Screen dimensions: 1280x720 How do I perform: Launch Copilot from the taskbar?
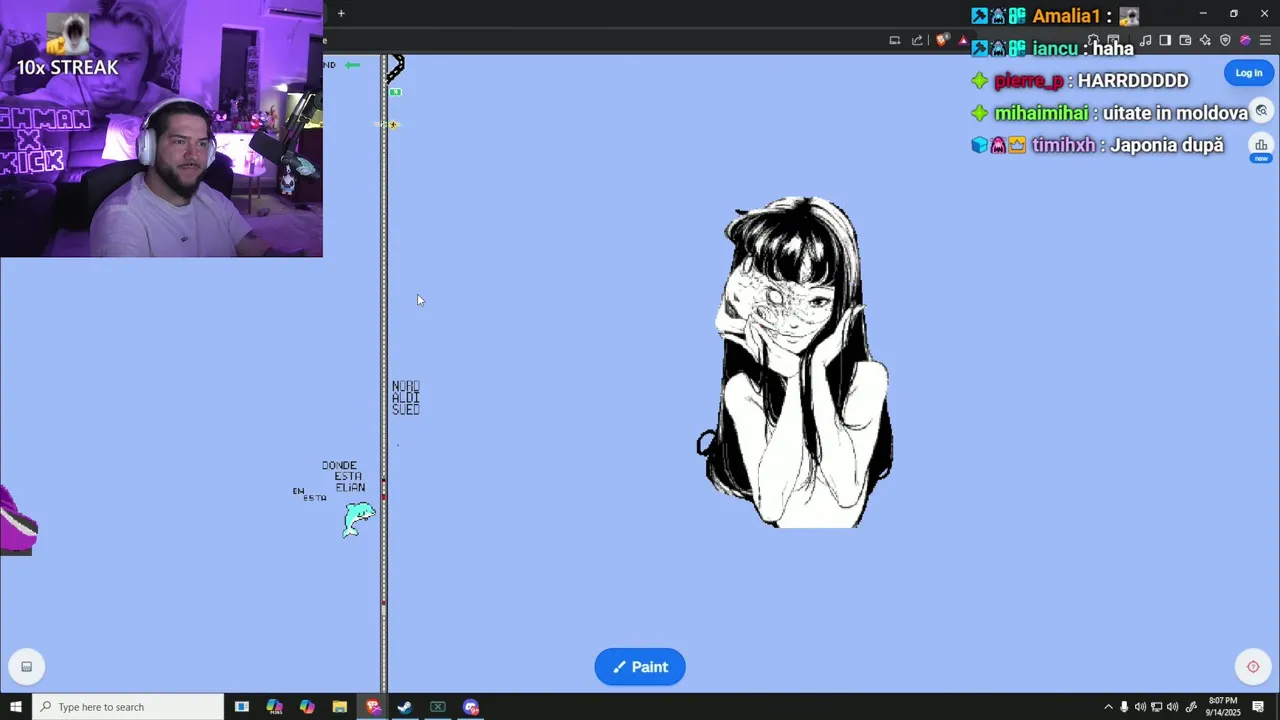point(307,707)
